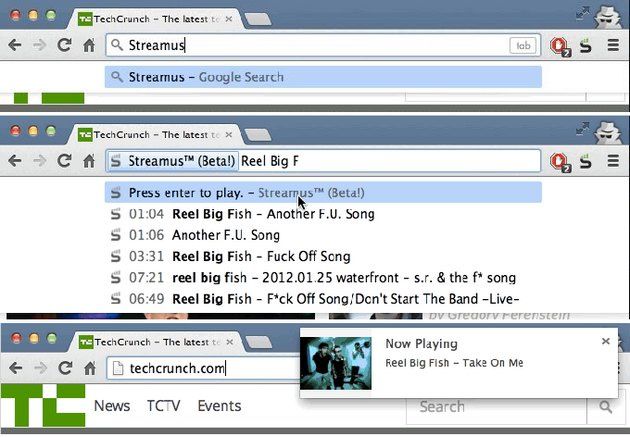Reload page in top browser window
Viewport: 630px width, 437px height.
[x=64, y=45]
